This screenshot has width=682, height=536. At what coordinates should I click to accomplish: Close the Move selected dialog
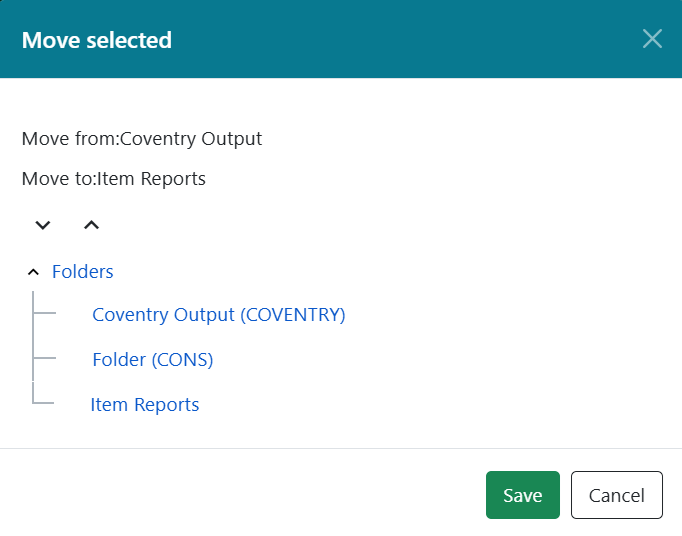click(652, 39)
